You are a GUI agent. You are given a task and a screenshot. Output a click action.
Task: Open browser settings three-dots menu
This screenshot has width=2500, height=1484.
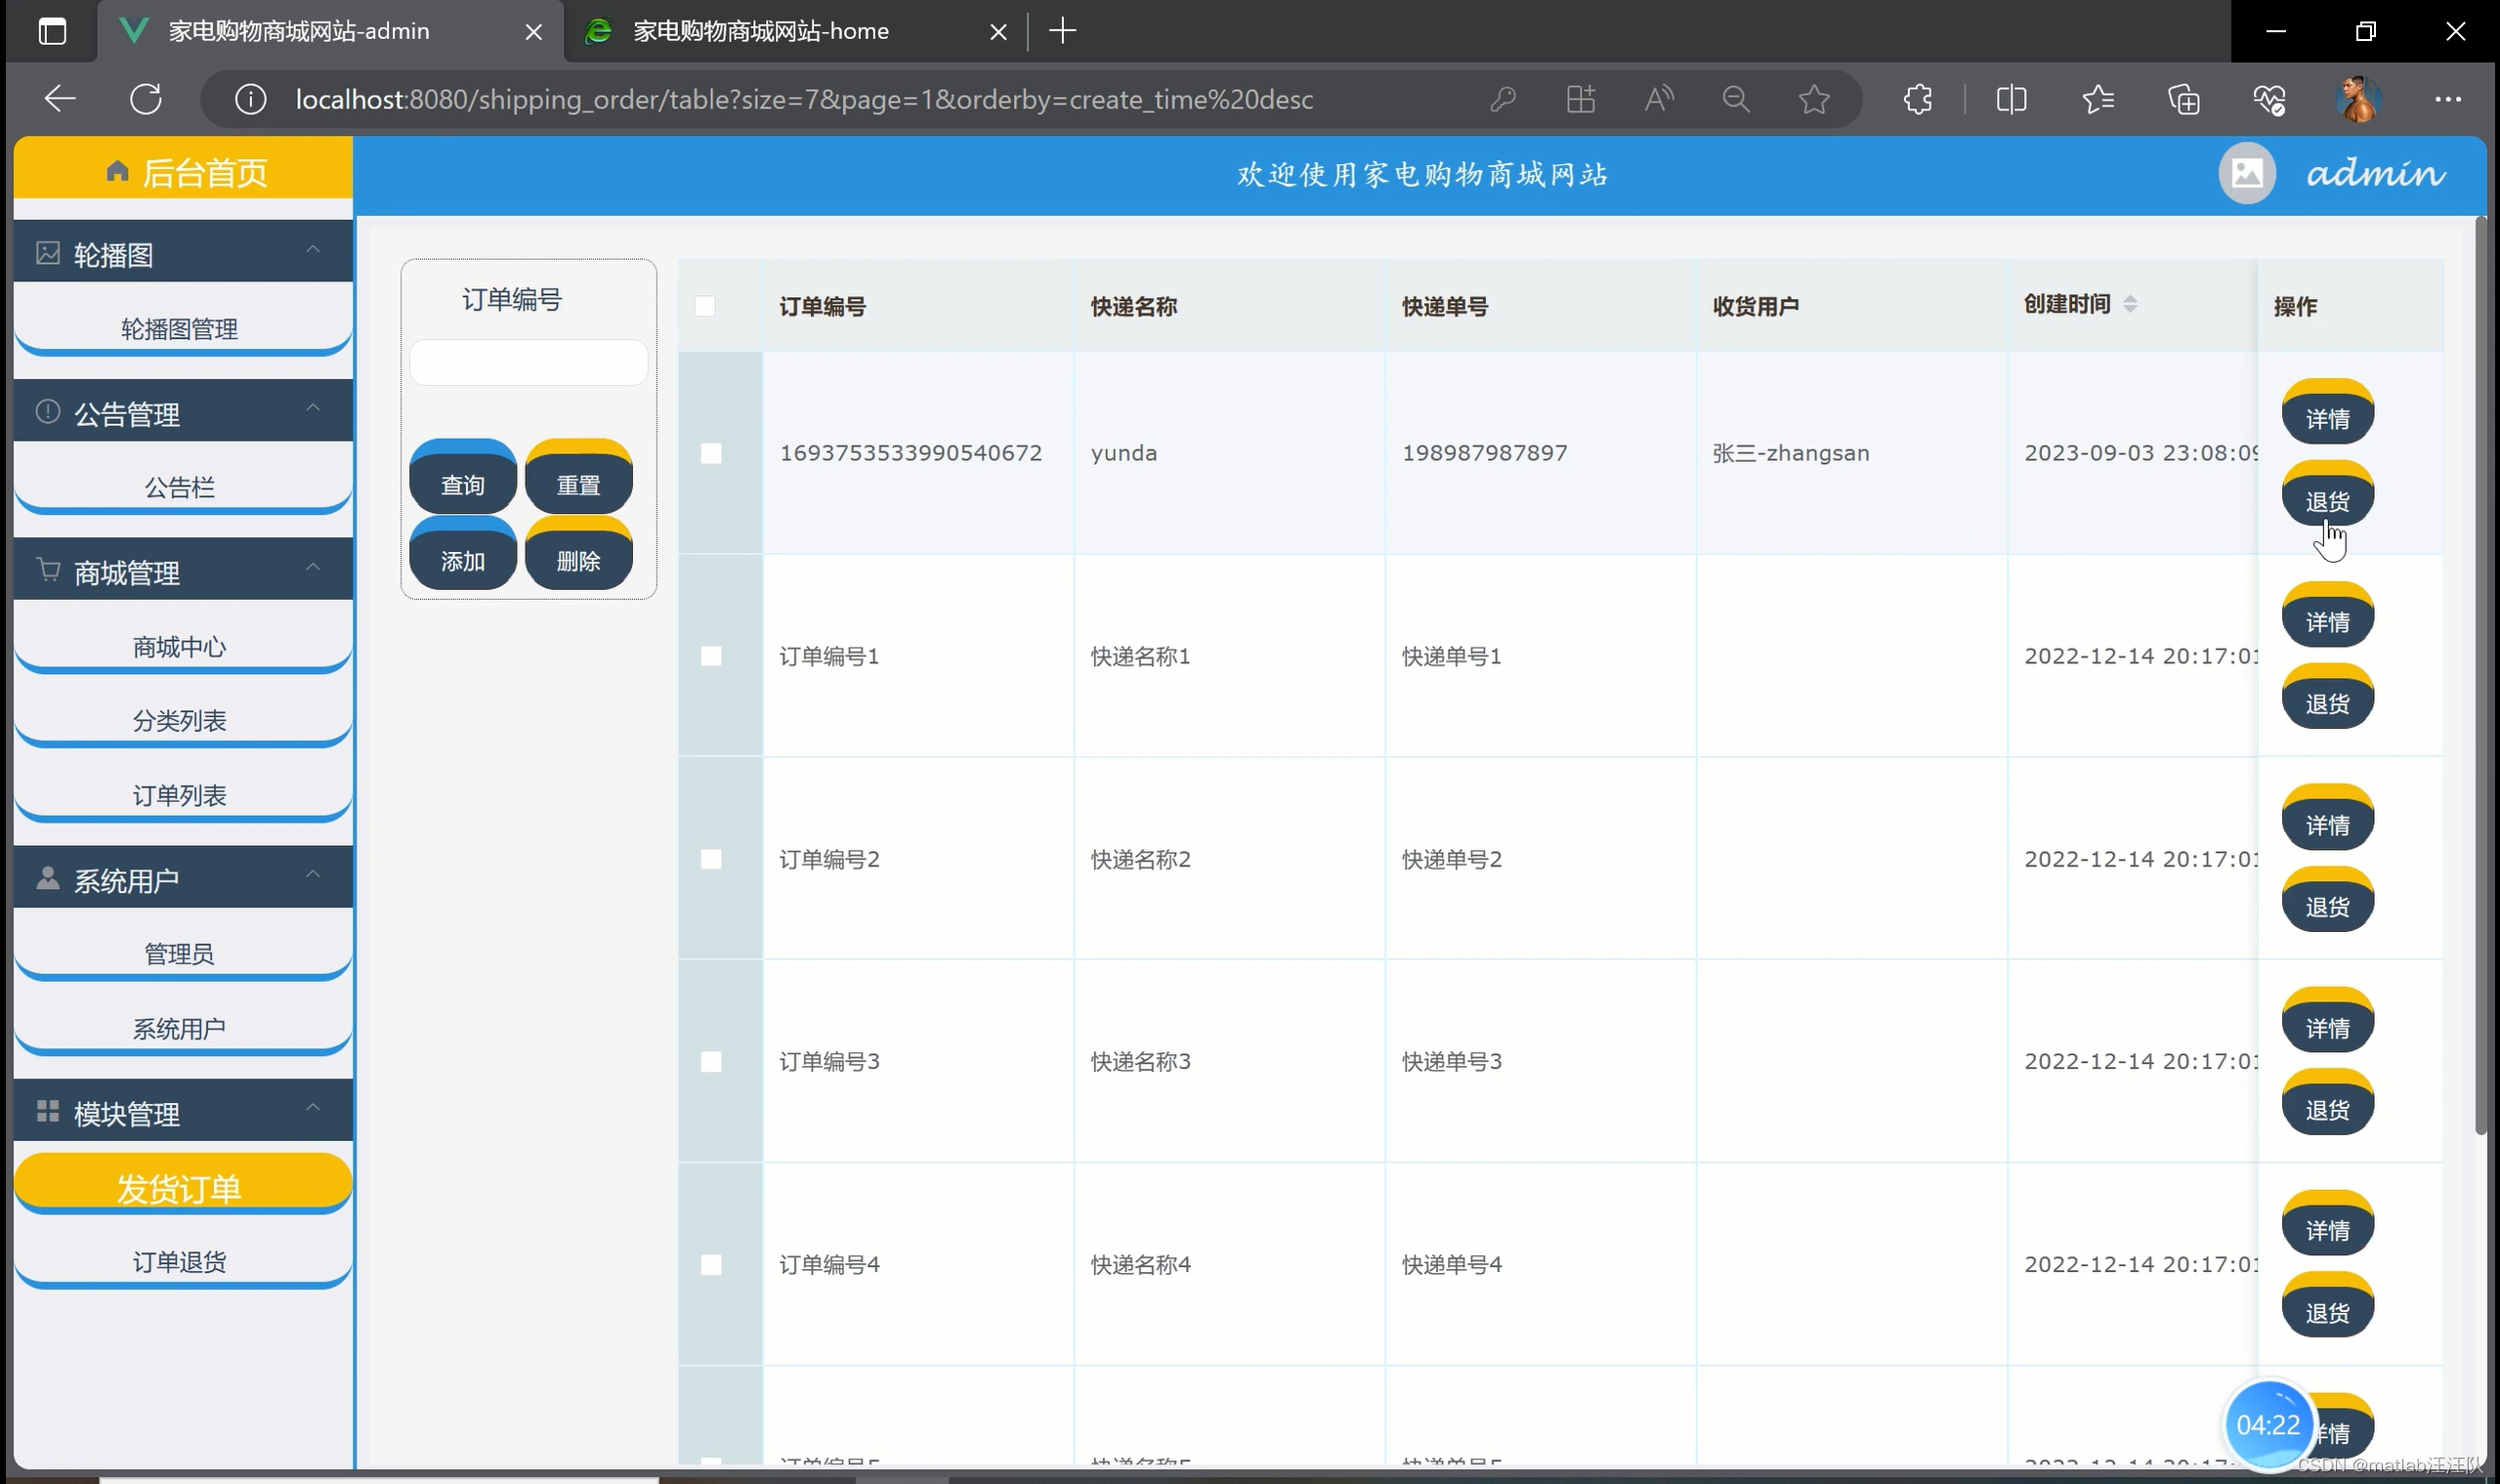pyautogui.click(x=2448, y=99)
